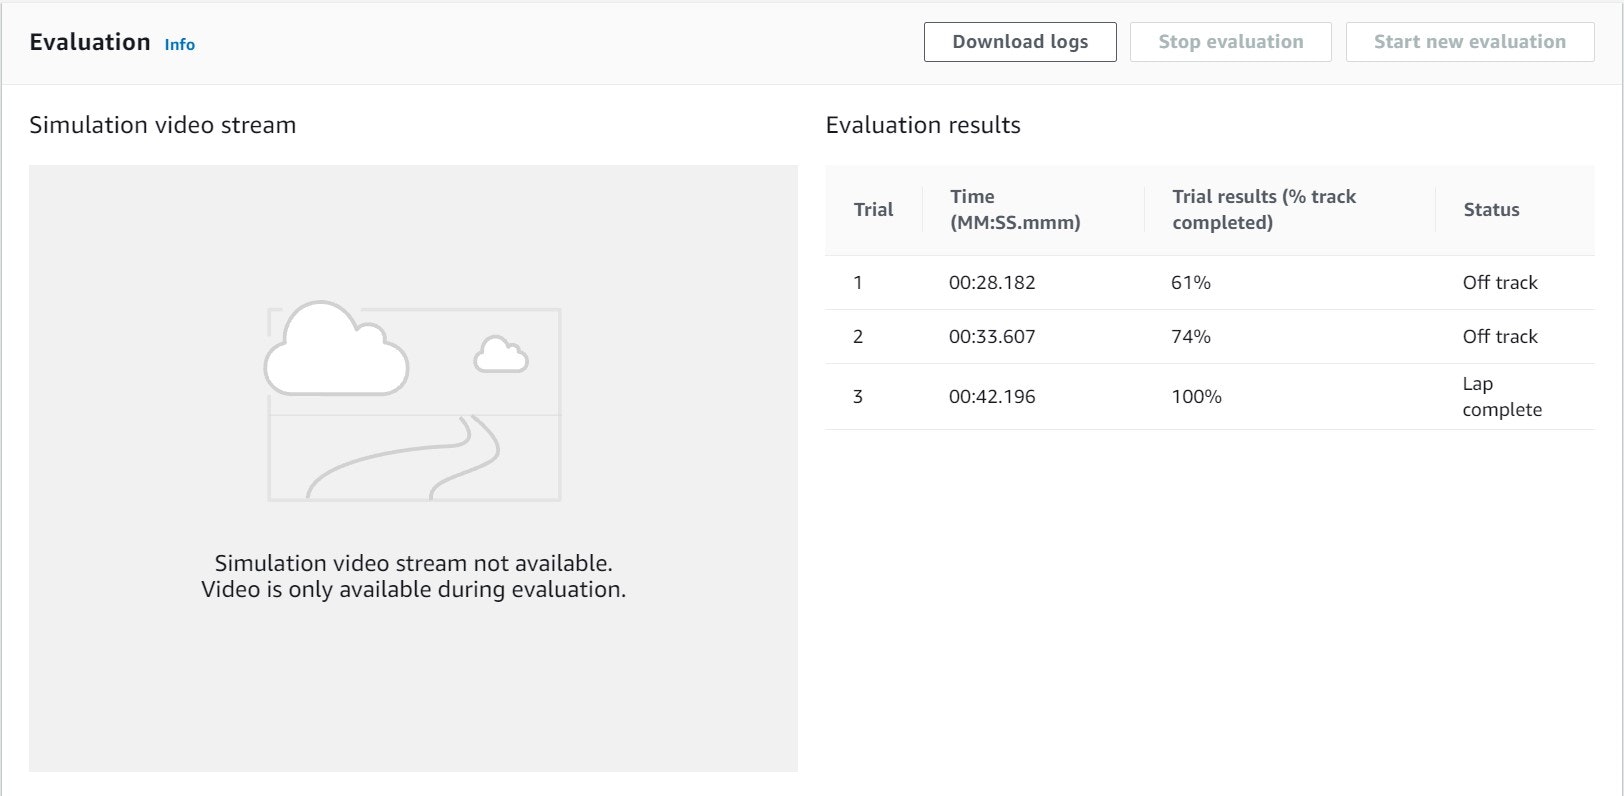Select trial 1 time 00:28.182

click(992, 283)
